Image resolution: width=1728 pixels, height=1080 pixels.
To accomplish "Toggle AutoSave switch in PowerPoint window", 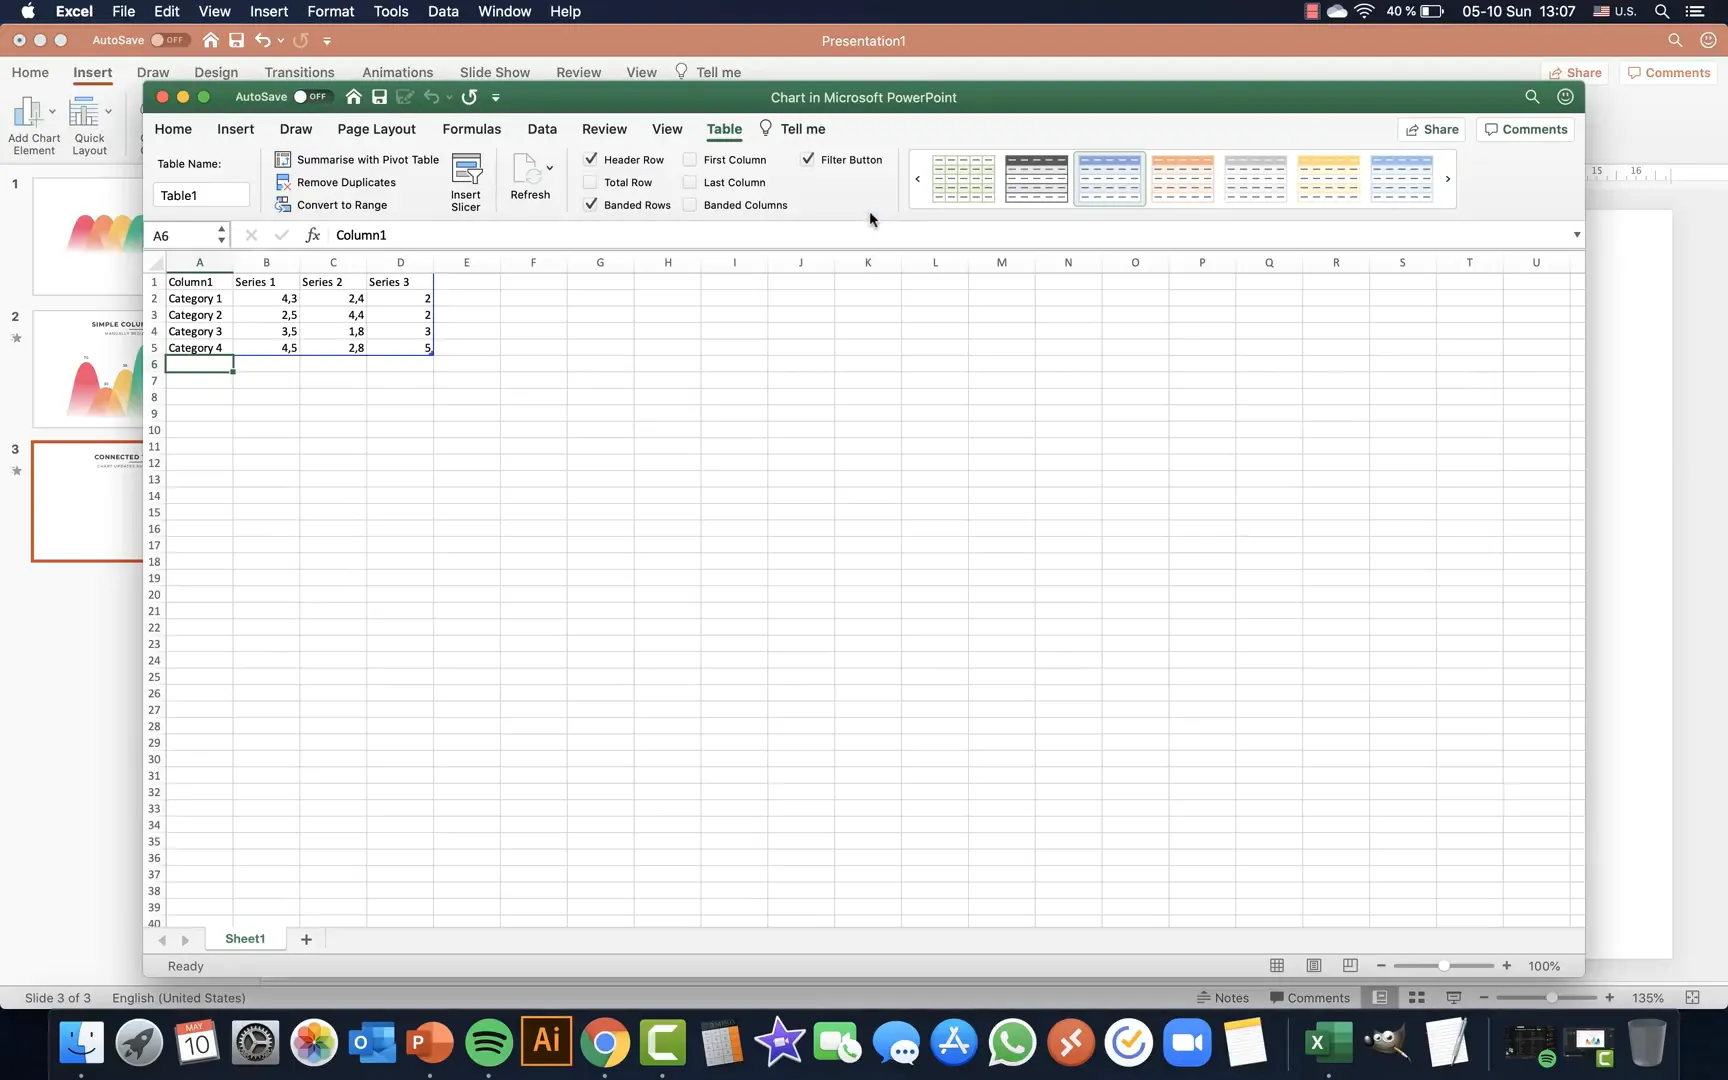I will [170, 40].
